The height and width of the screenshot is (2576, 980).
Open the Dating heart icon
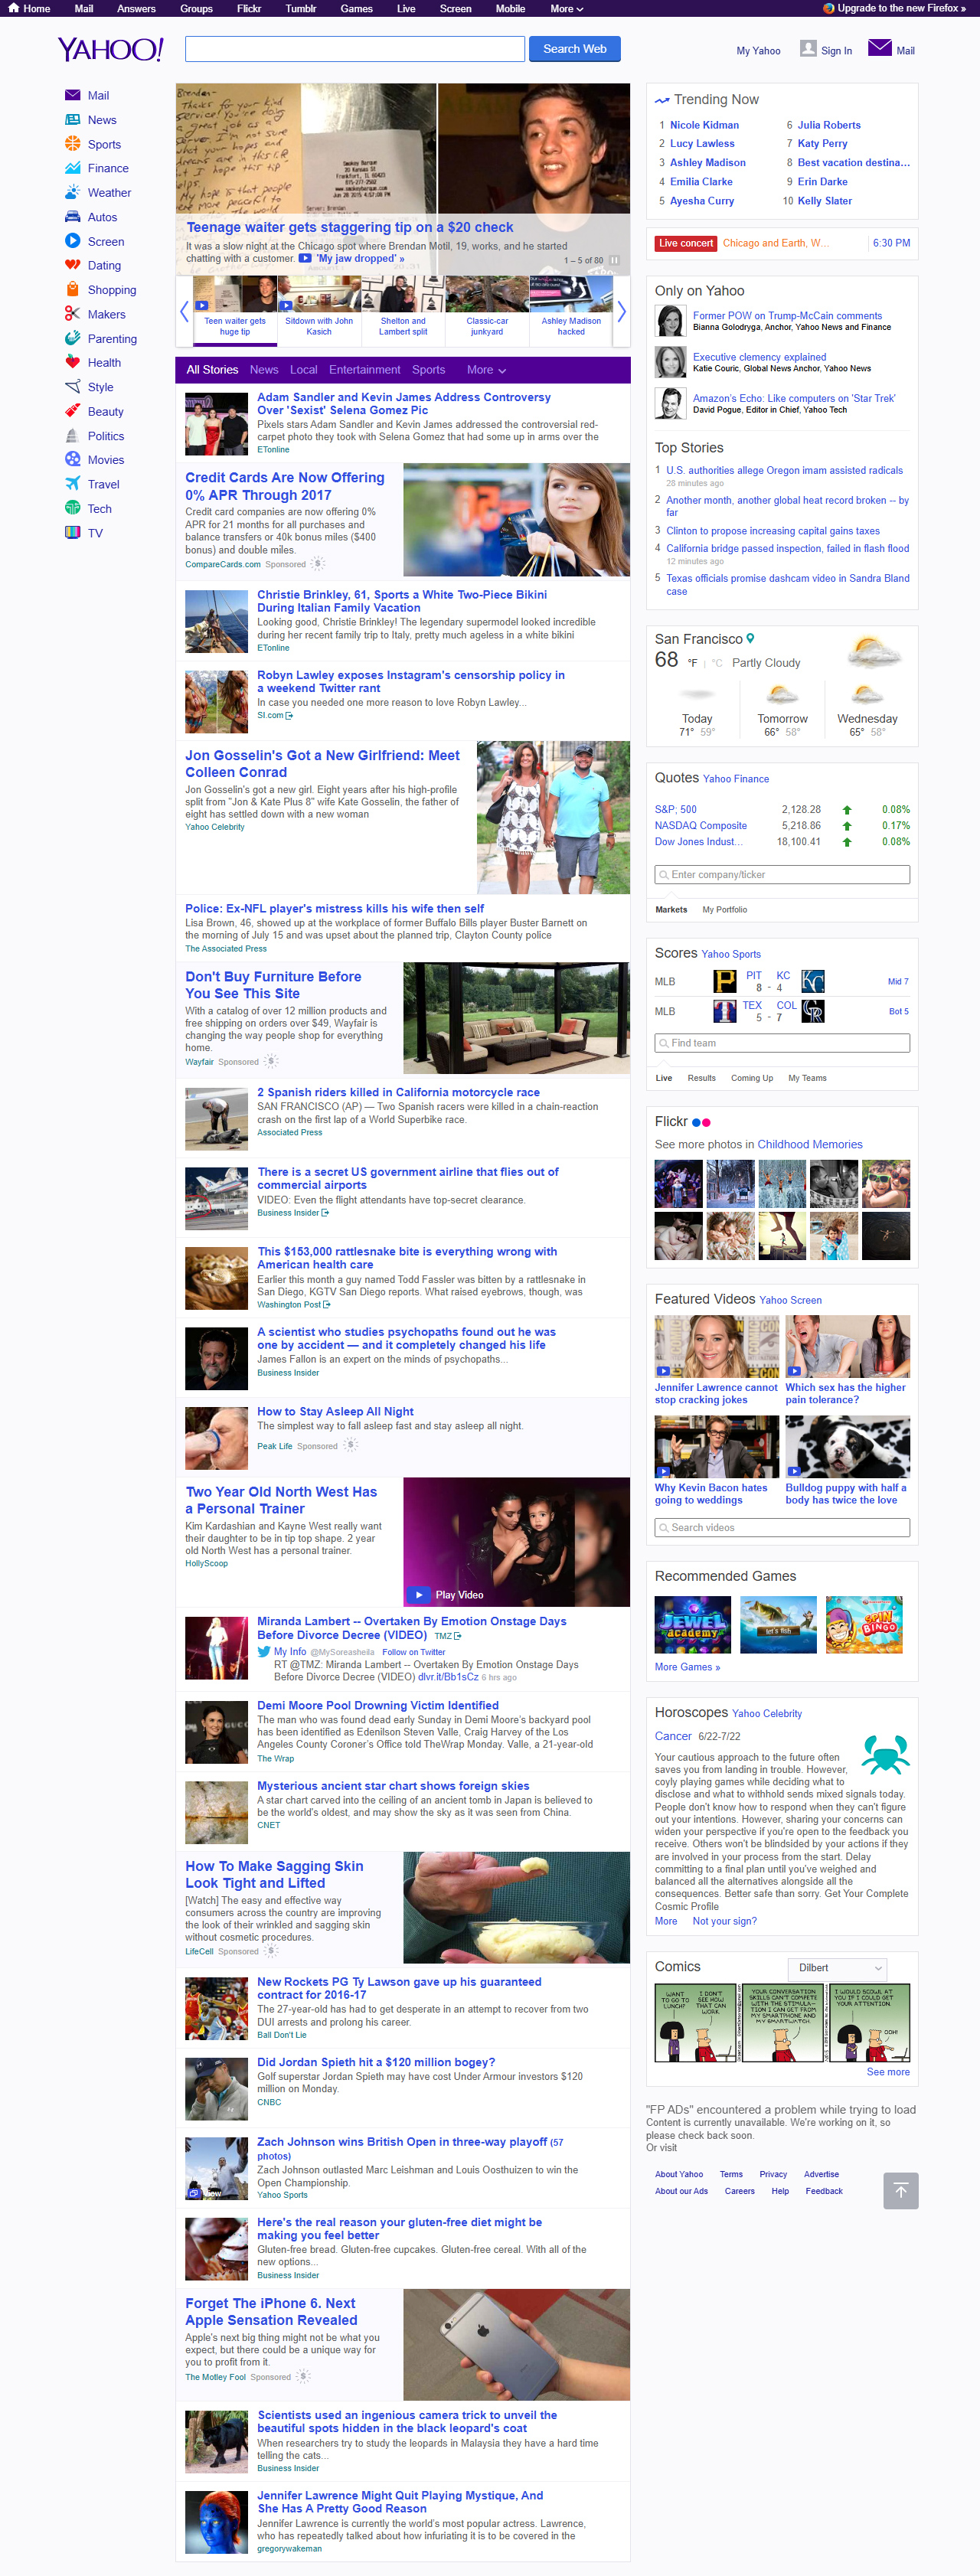pos(72,265)
